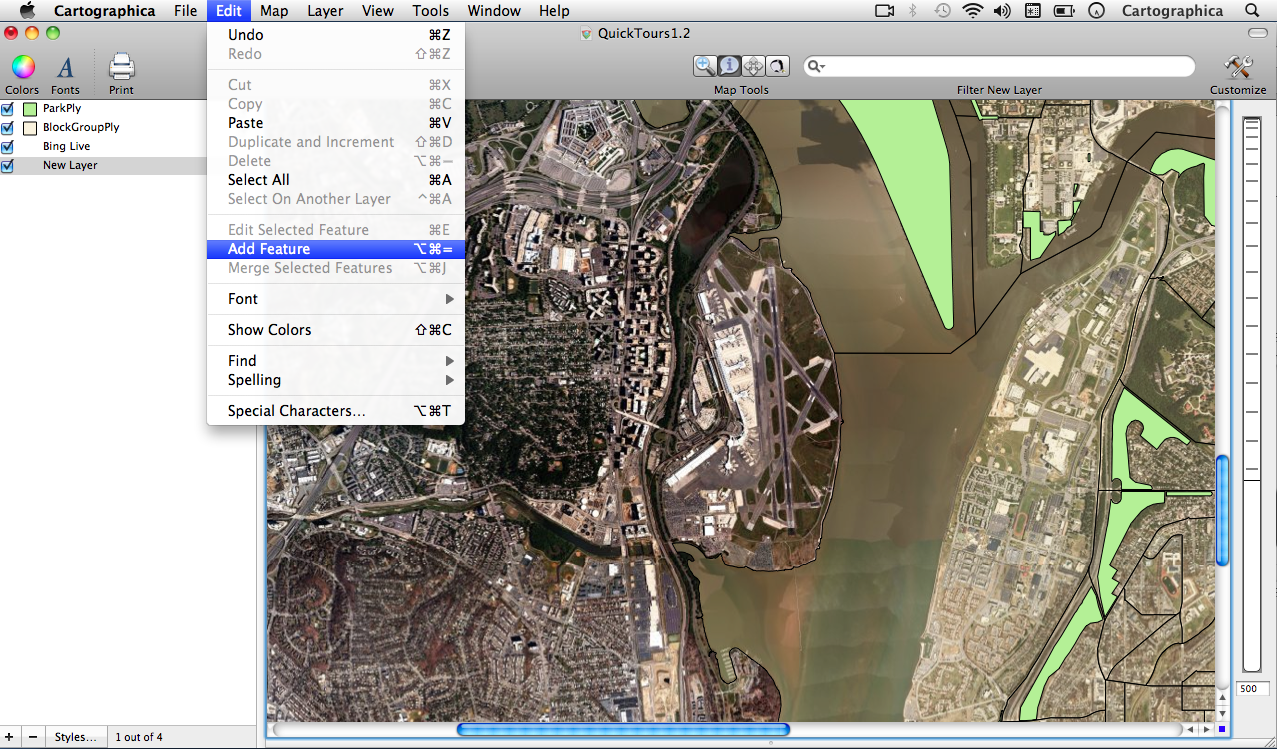This screenshot has height=749, width=1277.
Task: Pick the lasso selection map tool
Action: [777, 66]
